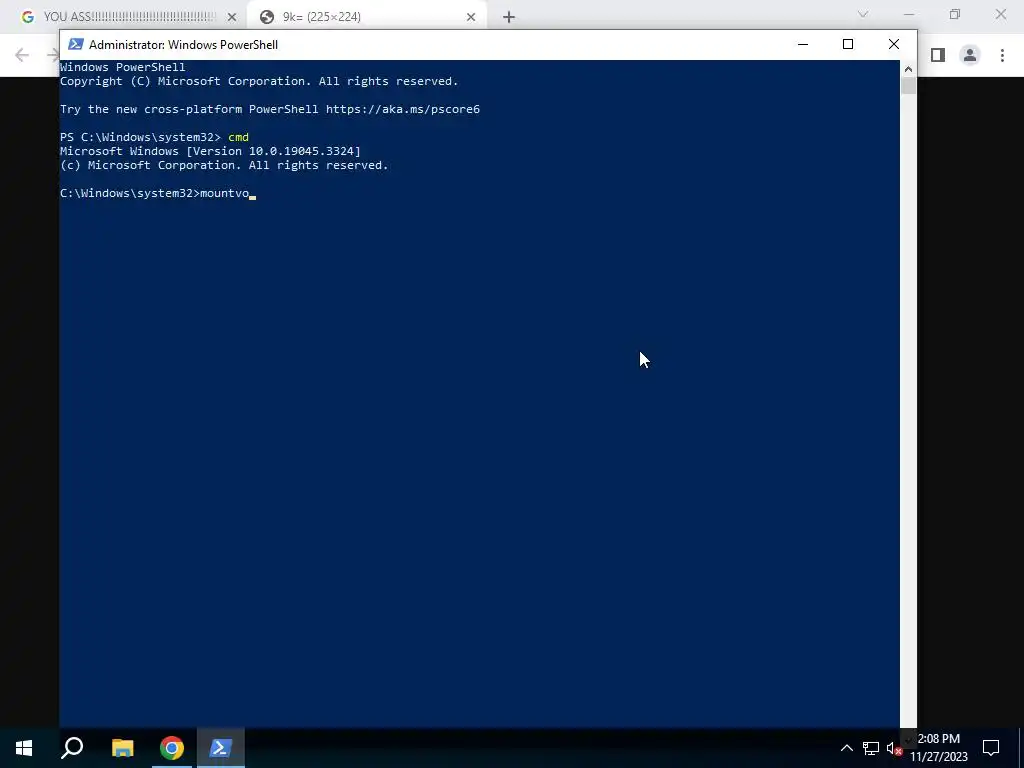This screenshot has width=1024, height=768.
Task: Go back in Chrome
Action: pyautogui.click(x=22, y=55)
